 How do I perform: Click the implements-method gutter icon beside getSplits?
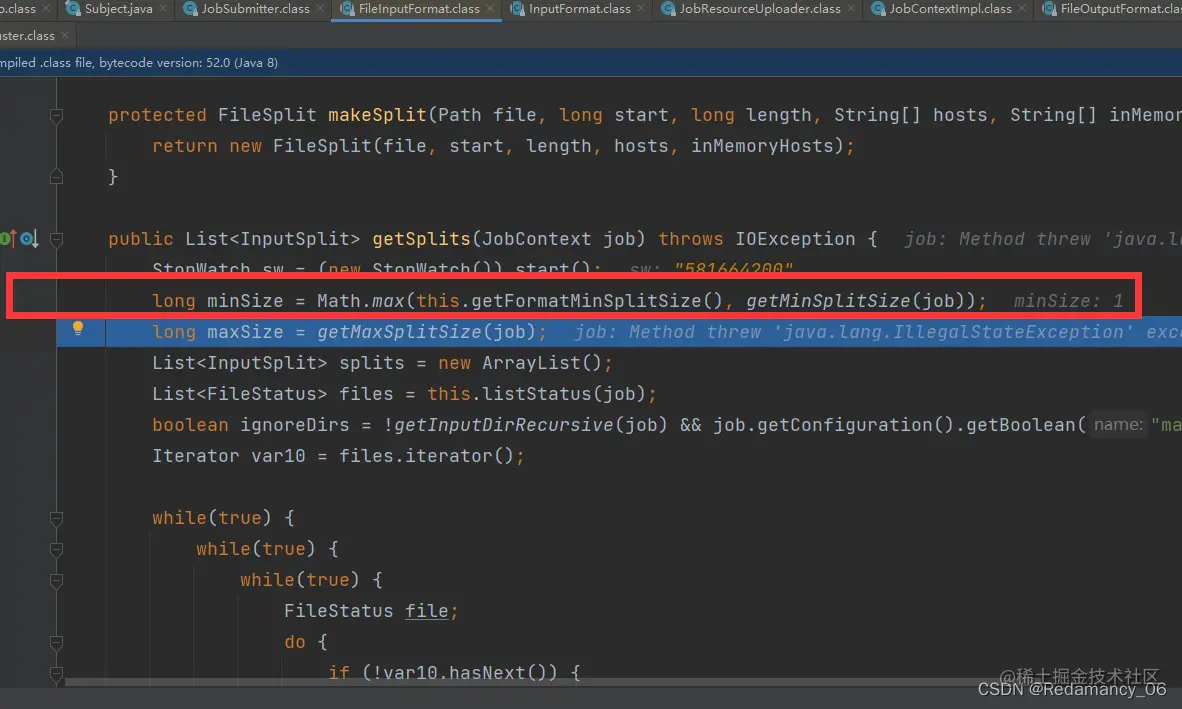click(x=8, y=239)
